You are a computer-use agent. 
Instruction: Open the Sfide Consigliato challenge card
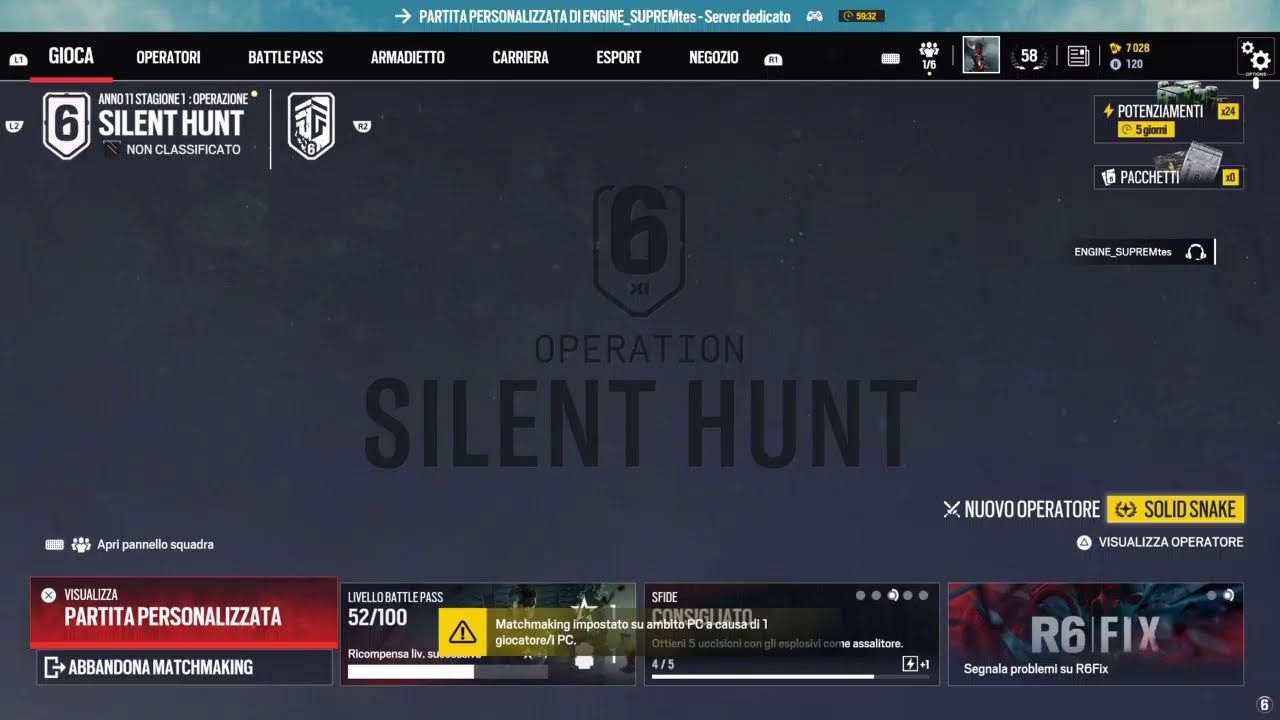tap(792, 634)
